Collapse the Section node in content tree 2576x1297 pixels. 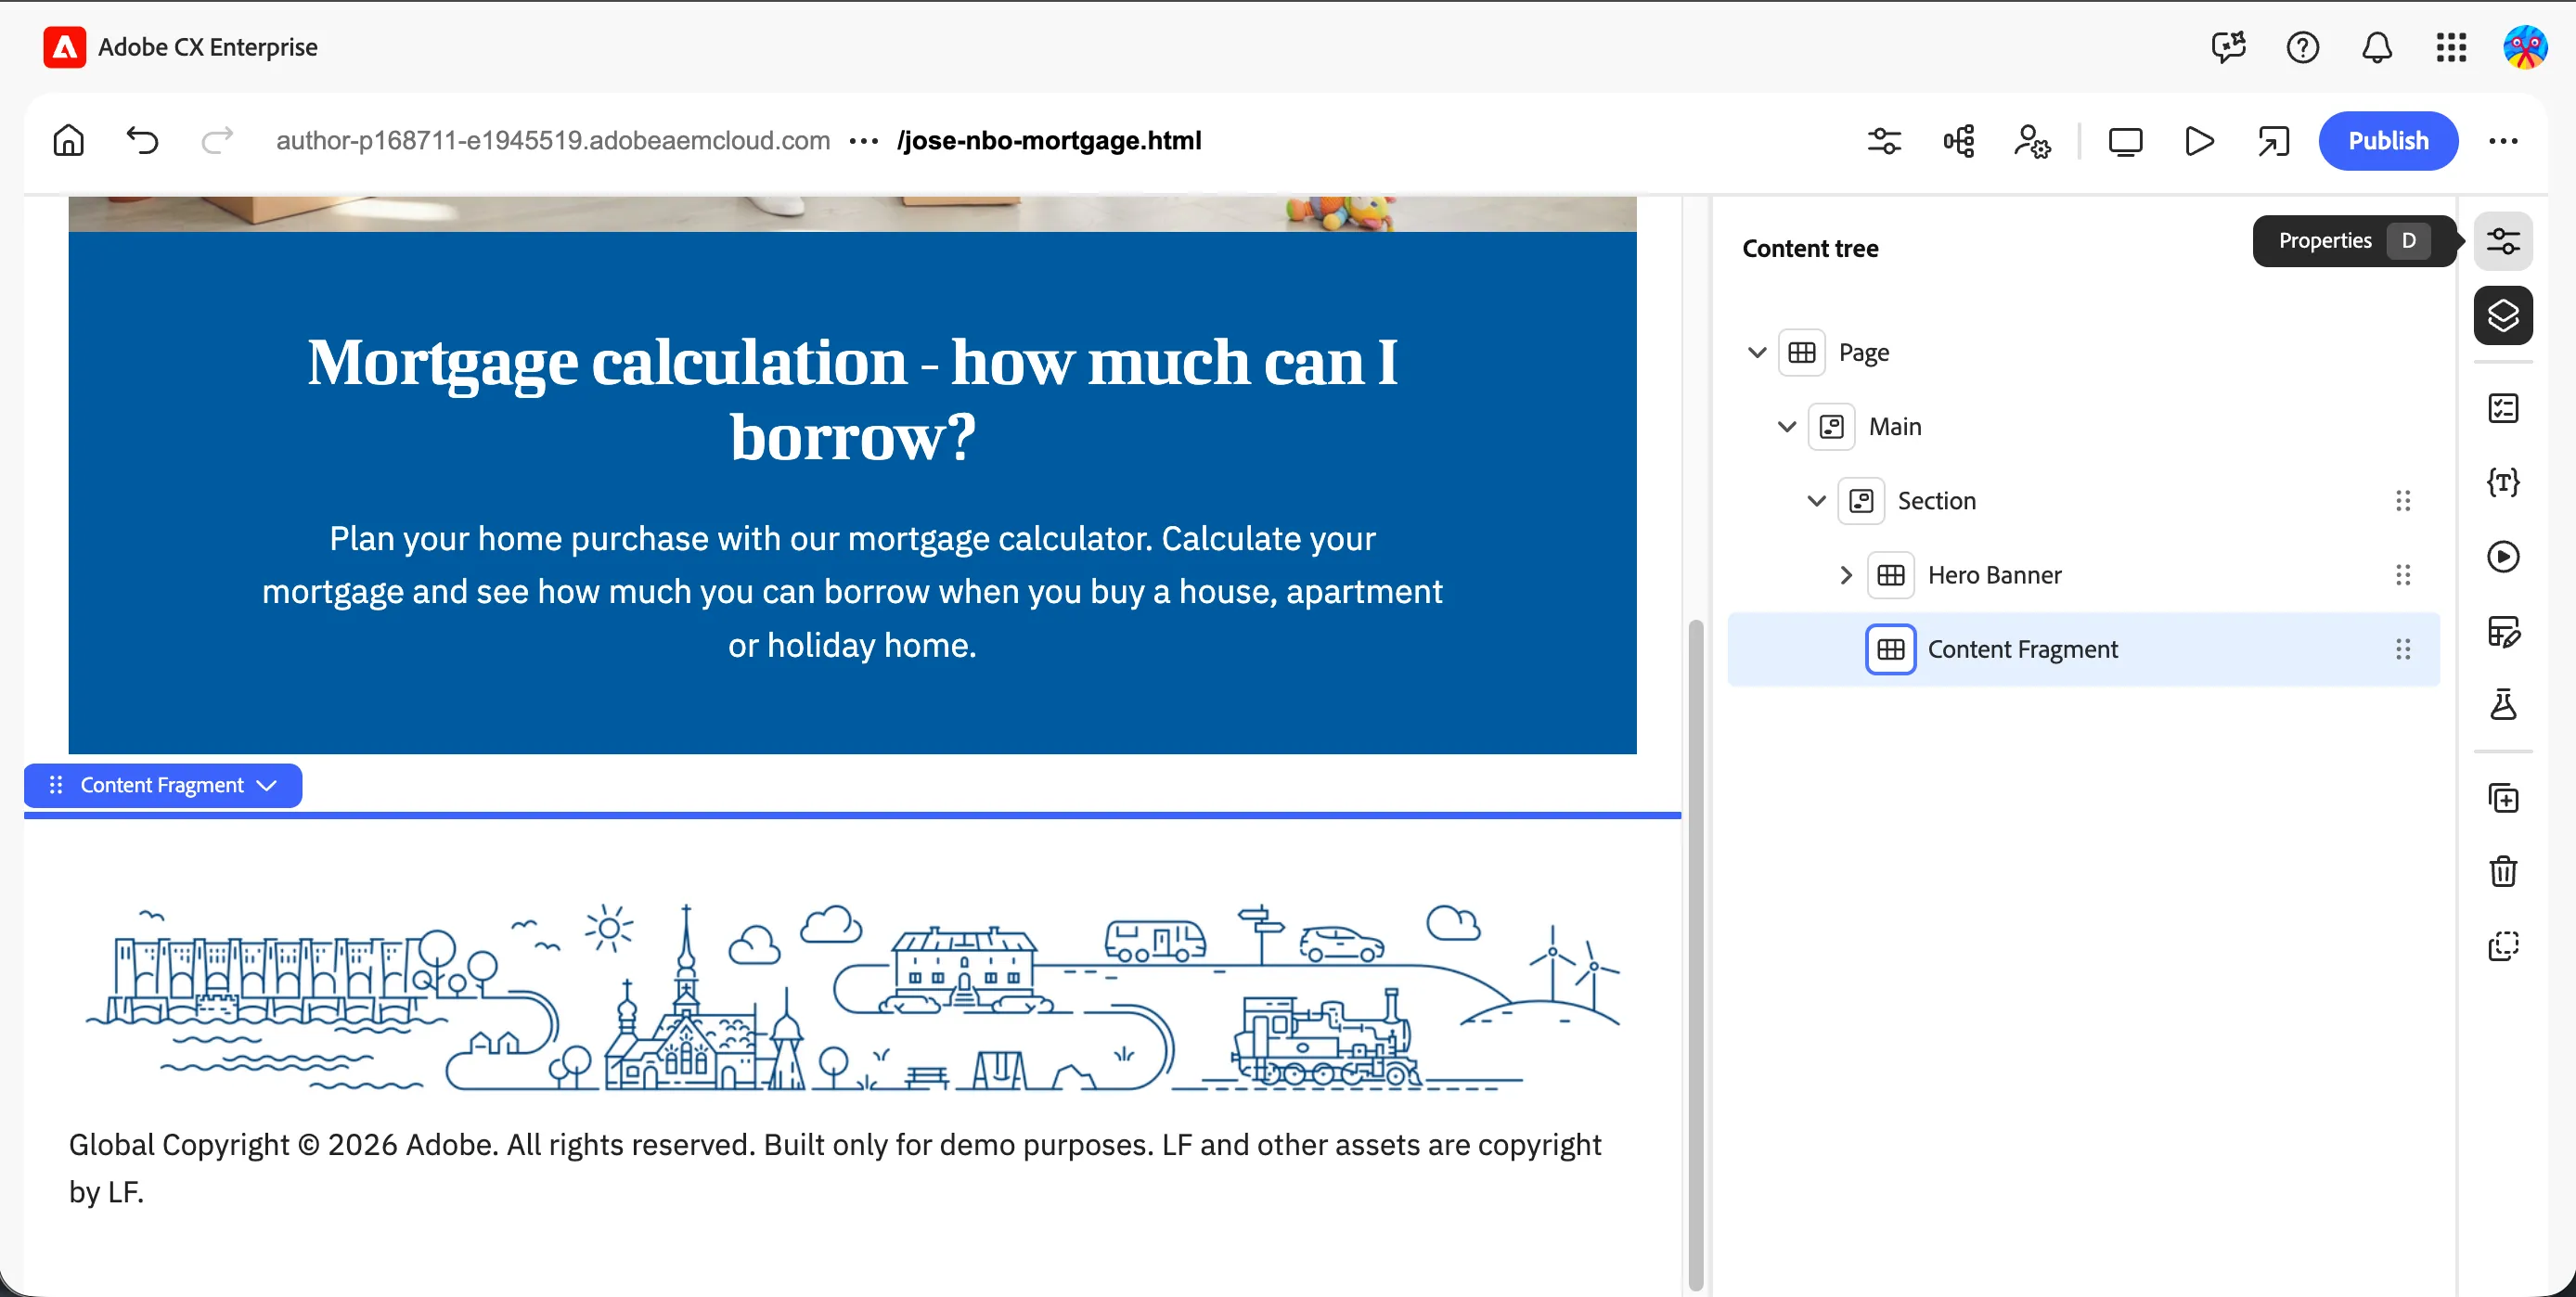(x=1816, y=501)
